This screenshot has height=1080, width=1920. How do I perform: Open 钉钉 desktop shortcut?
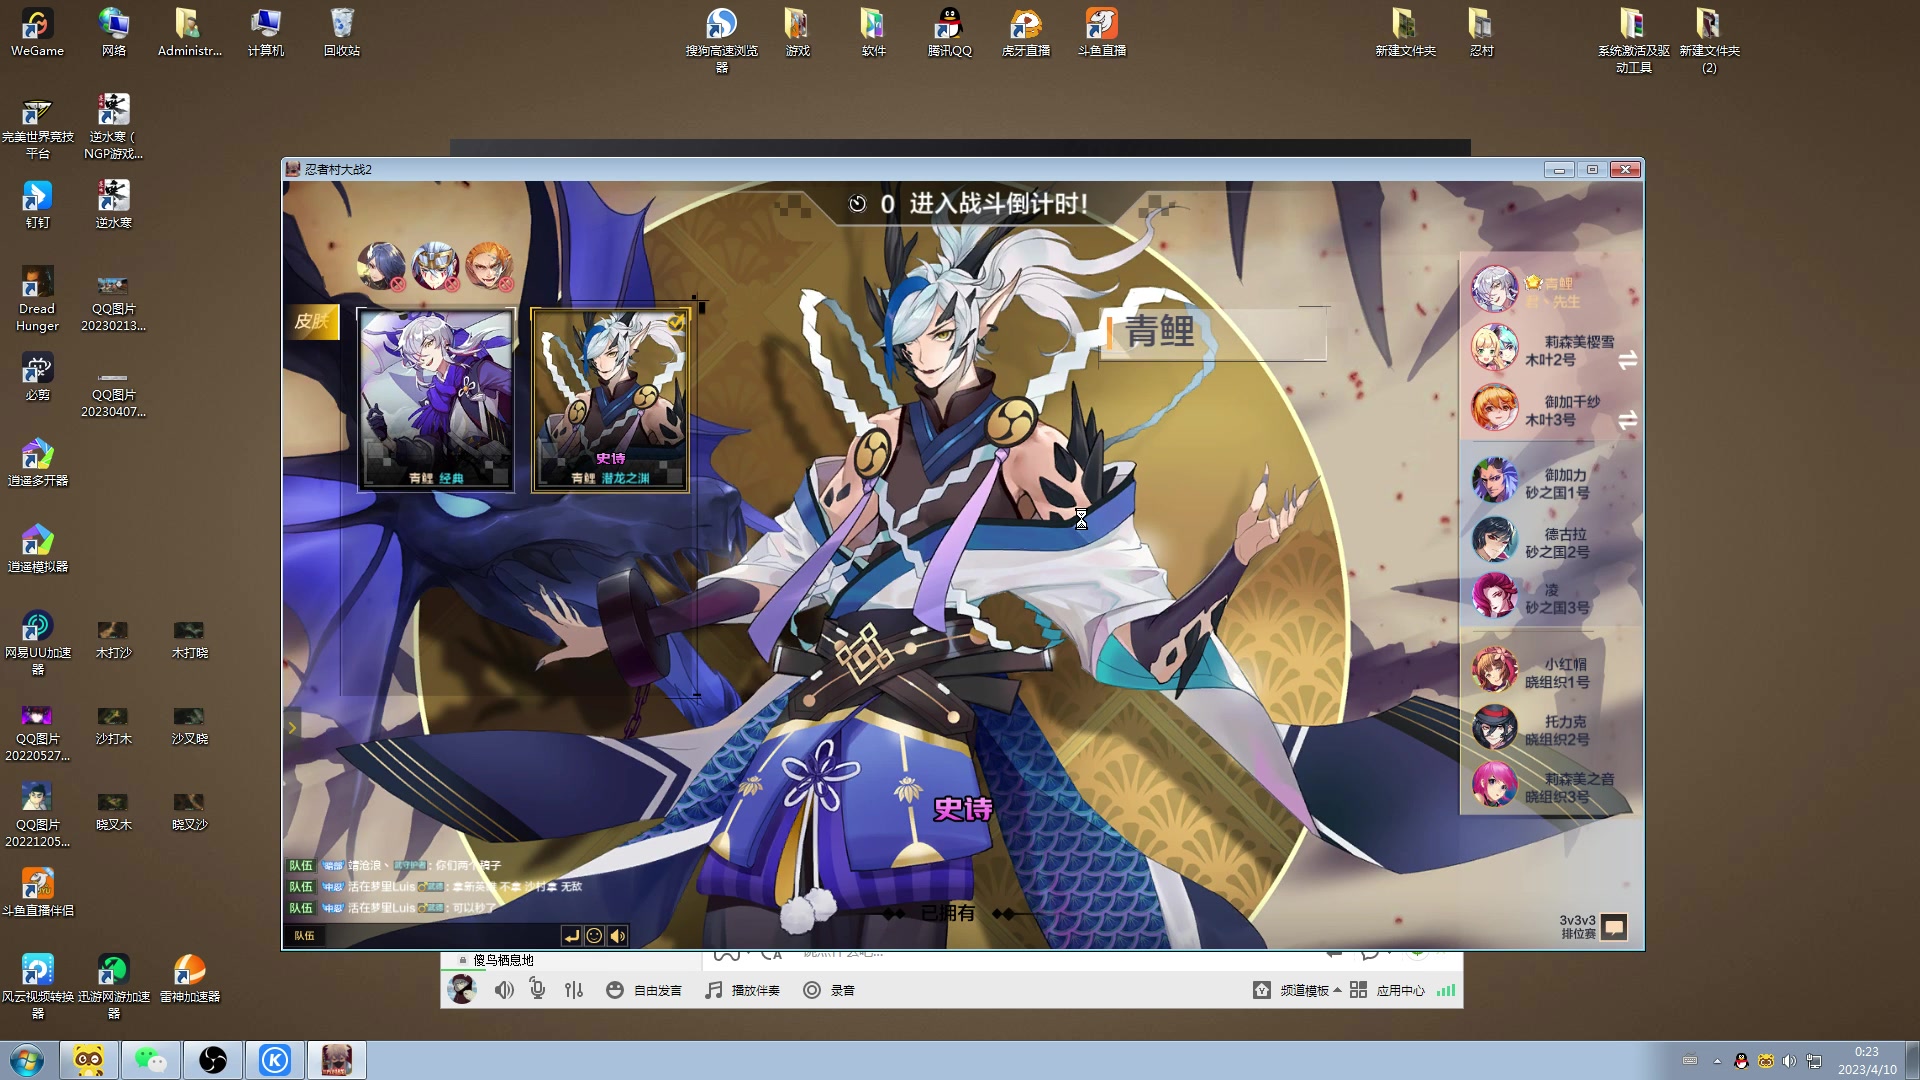(x=37, y=204)
